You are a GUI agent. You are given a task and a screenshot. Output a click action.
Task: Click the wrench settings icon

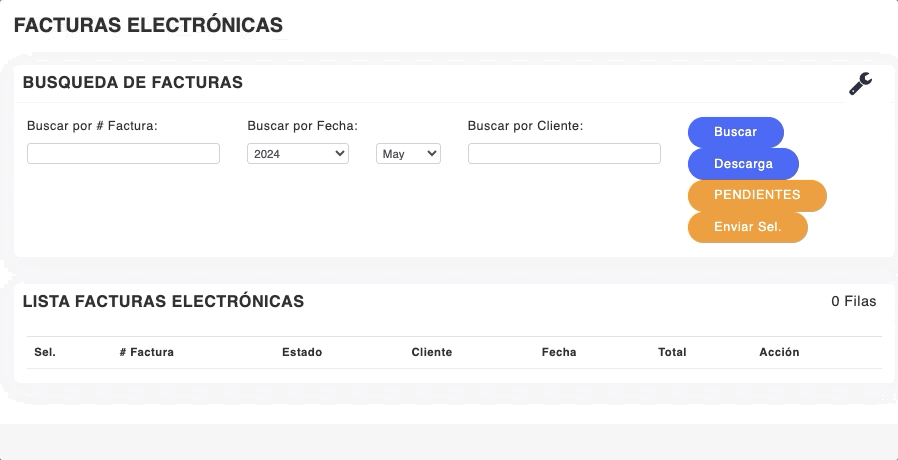(860, 84)
